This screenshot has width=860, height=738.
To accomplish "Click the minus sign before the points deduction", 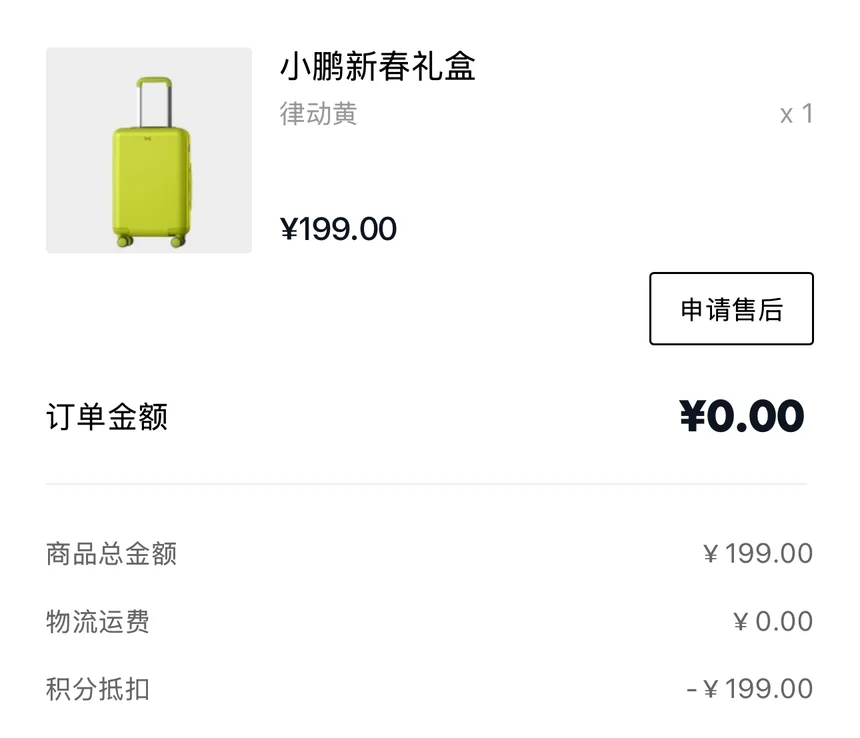I will [691, 689].
